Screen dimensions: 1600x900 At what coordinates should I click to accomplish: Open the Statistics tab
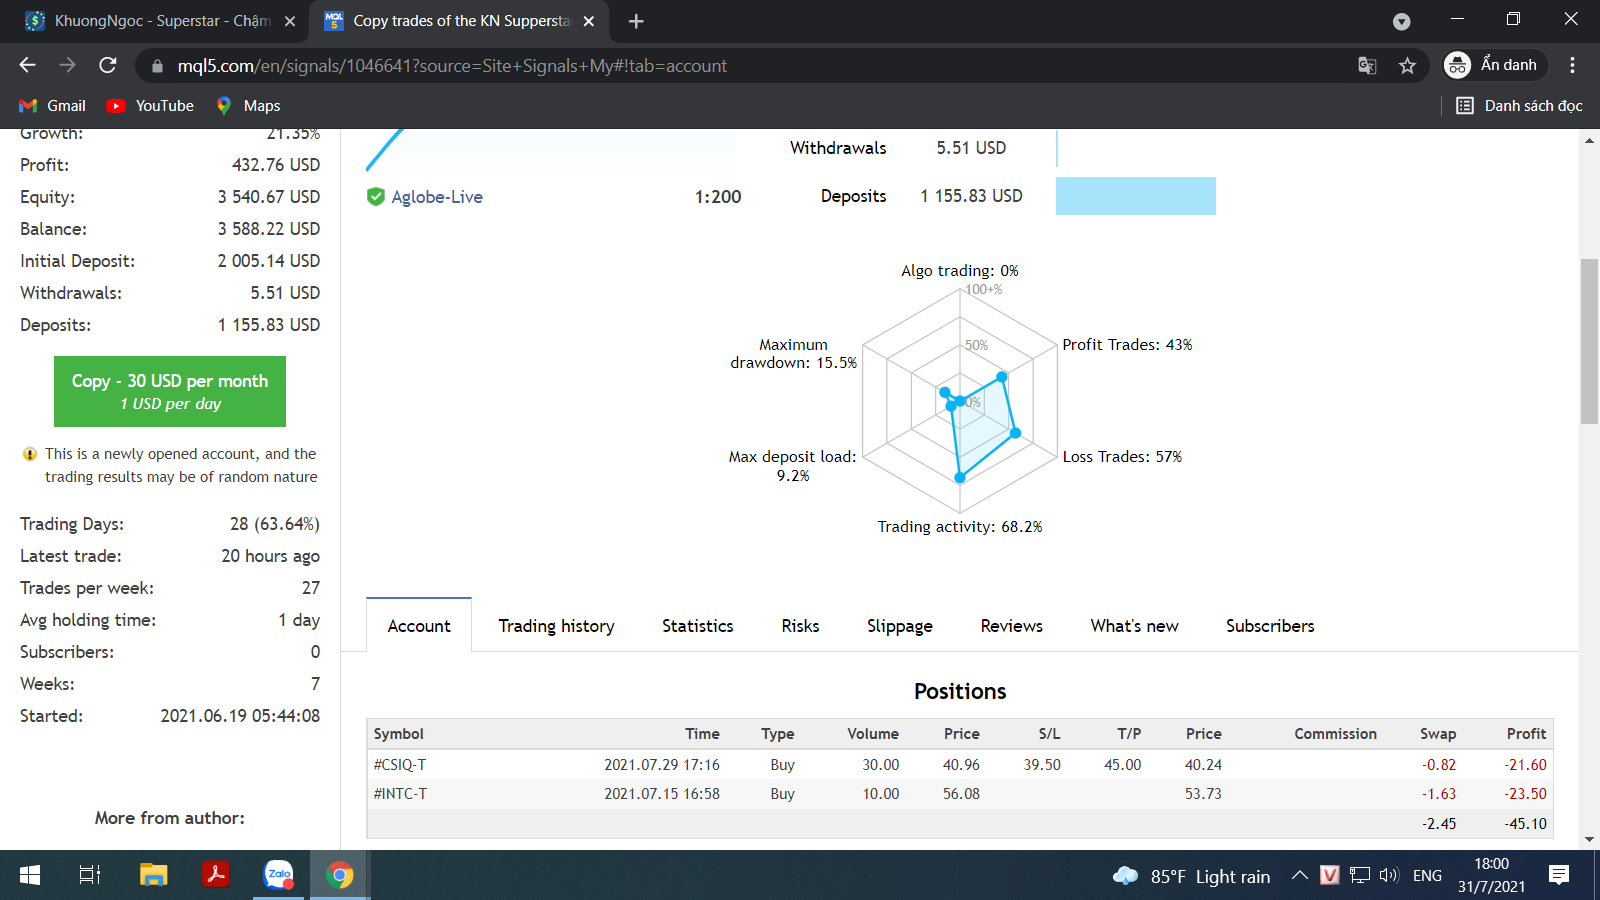click(698, 626)
